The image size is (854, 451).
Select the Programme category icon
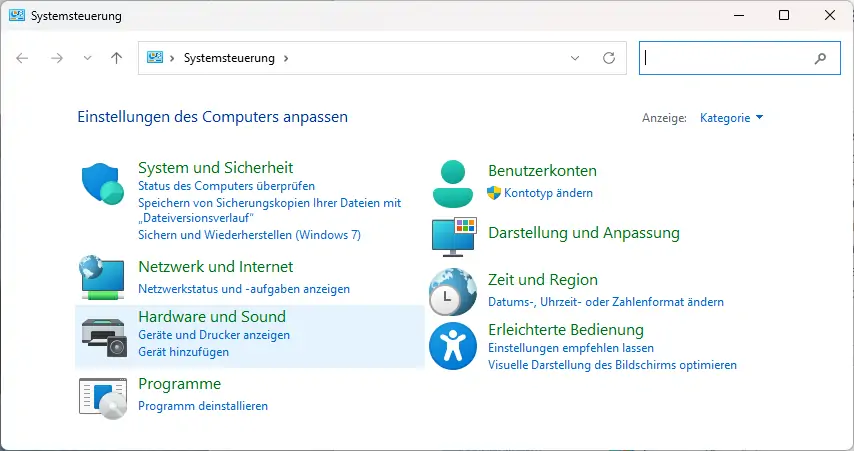[104, 396]
